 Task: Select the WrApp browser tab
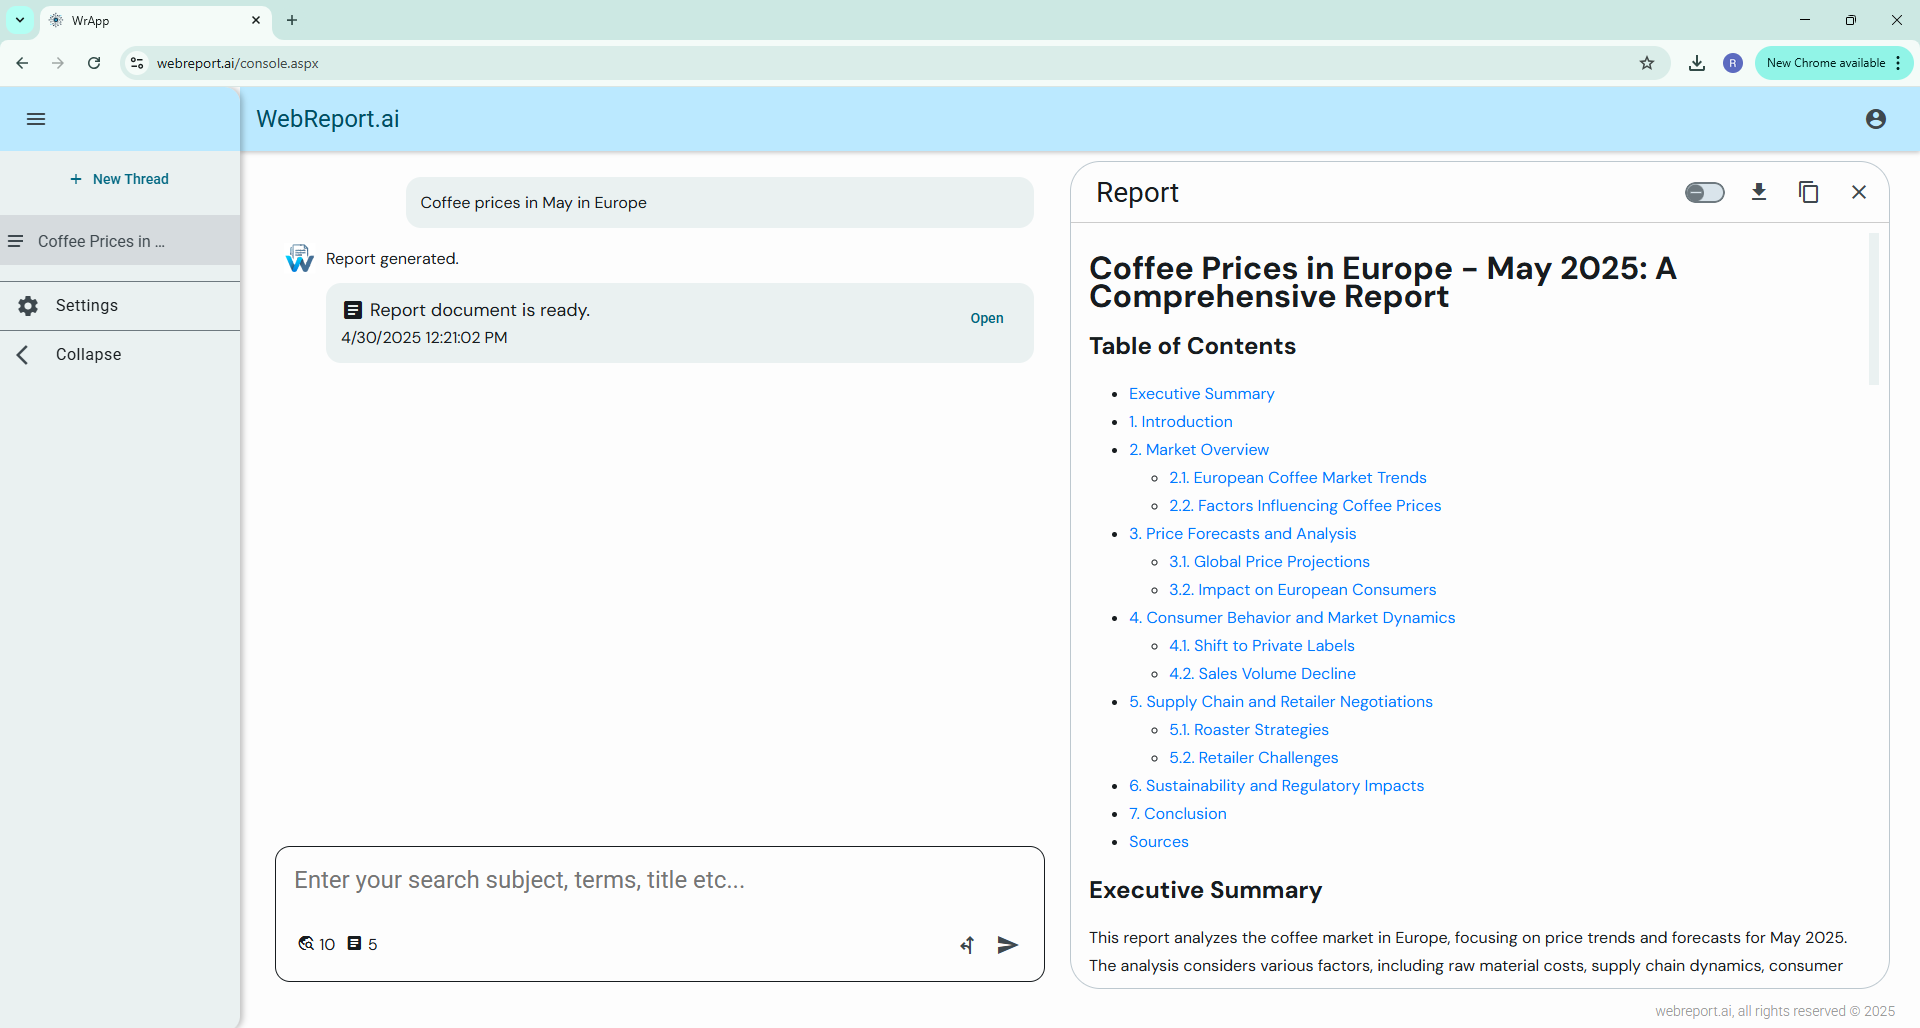pos(157,20)
